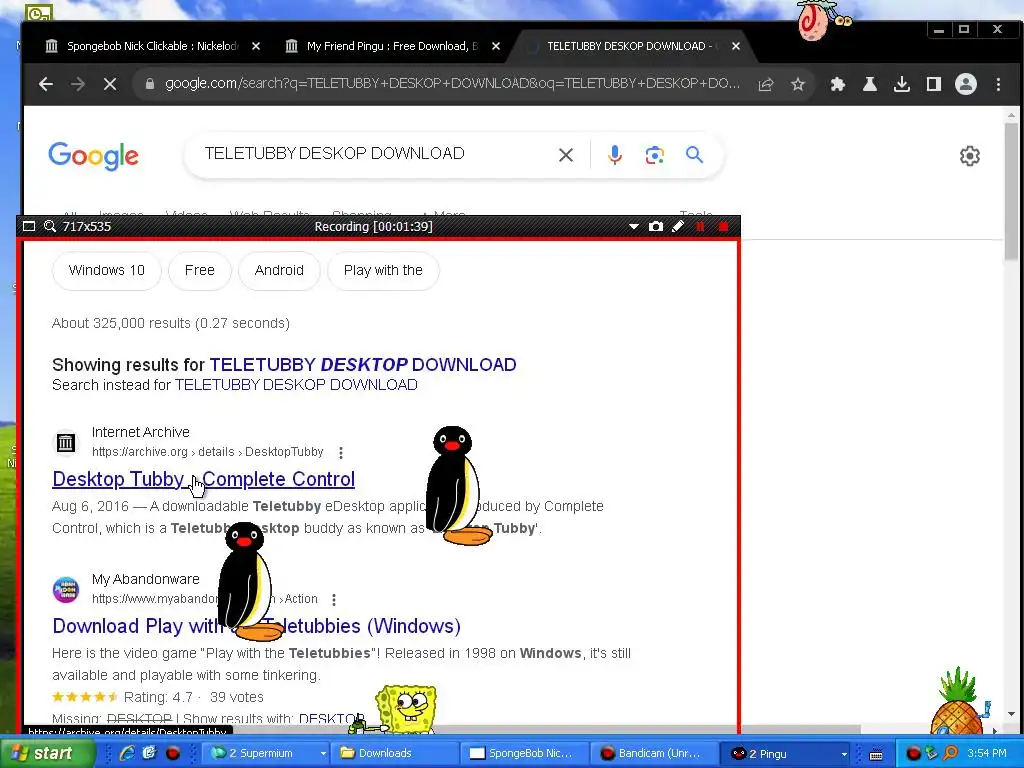Apply the Android filter chip

pyautogui.click(x=280, y=270)
